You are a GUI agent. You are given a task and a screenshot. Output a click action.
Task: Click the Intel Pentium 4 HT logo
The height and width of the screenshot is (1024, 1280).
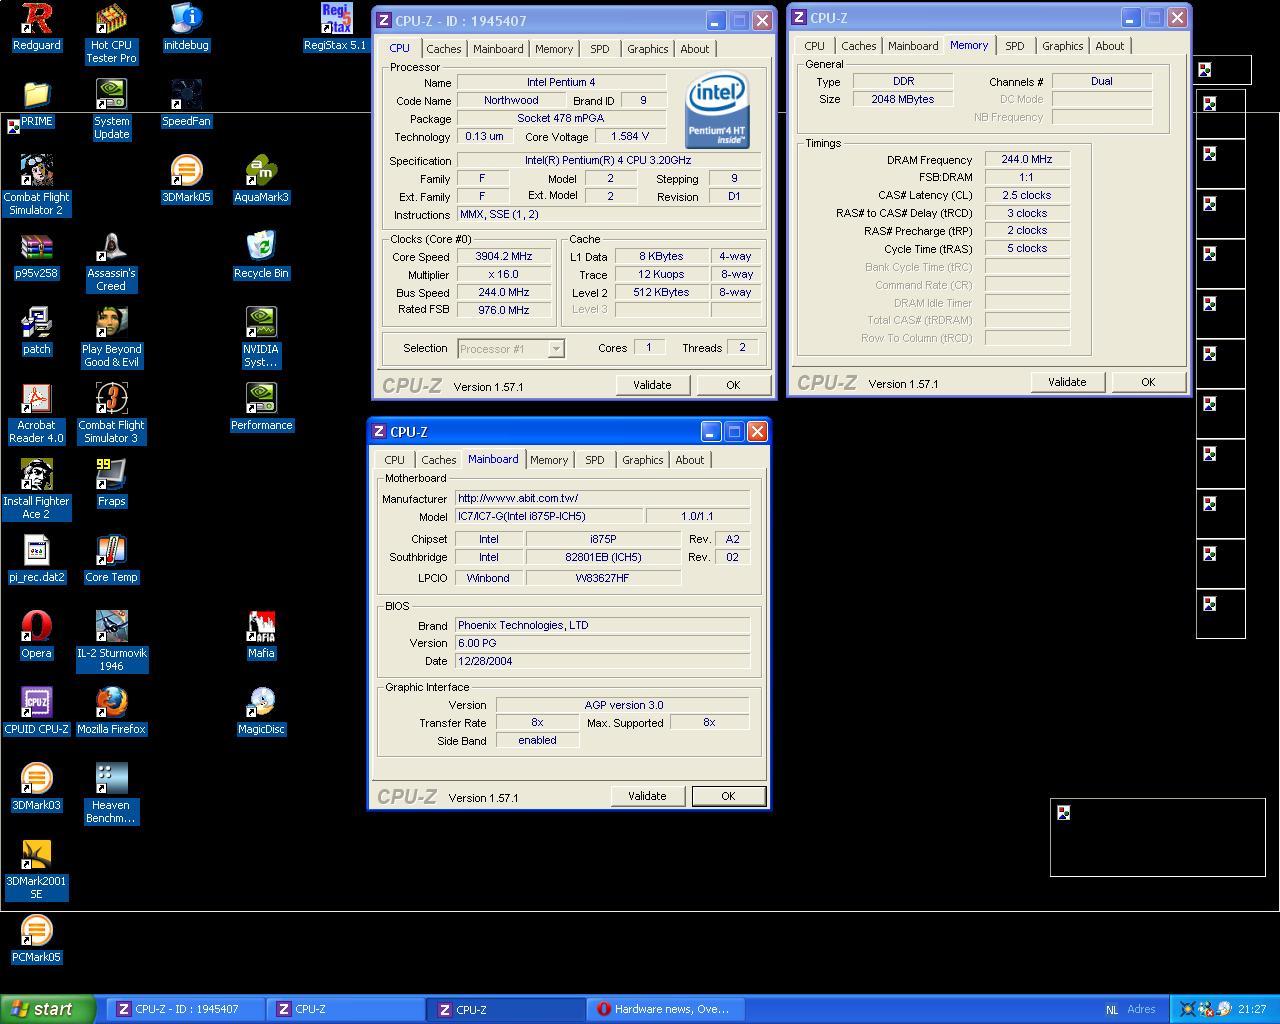click(x=717, y=111)
